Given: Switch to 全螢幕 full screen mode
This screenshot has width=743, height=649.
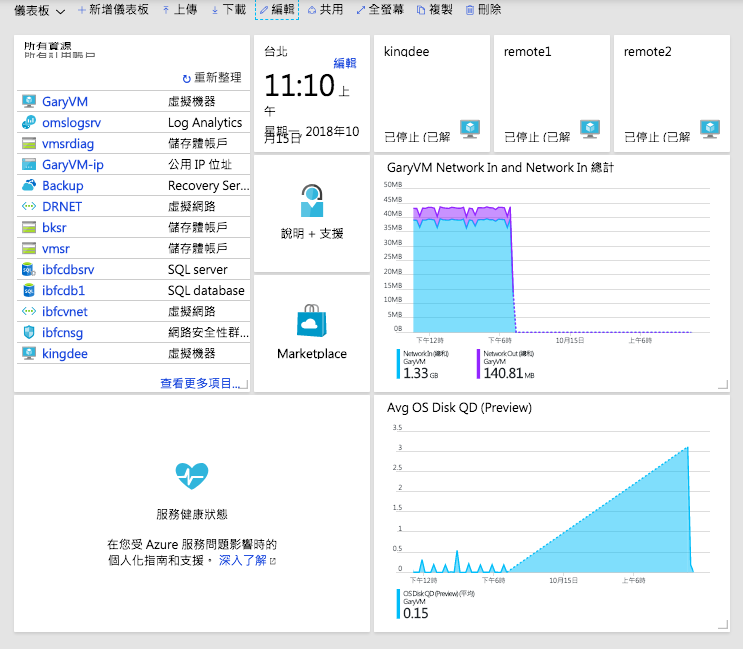Looking at the screenshot, I should (x=380, y=10).
